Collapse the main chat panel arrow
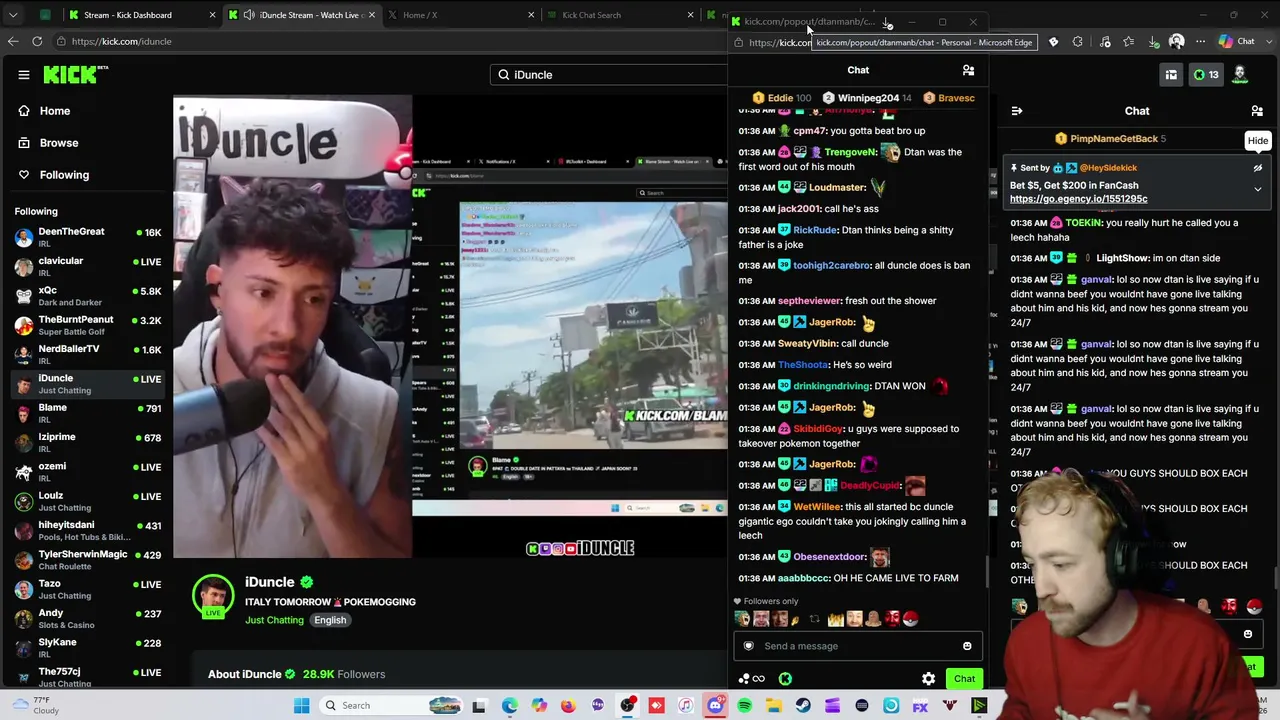 pos(1016,111)
